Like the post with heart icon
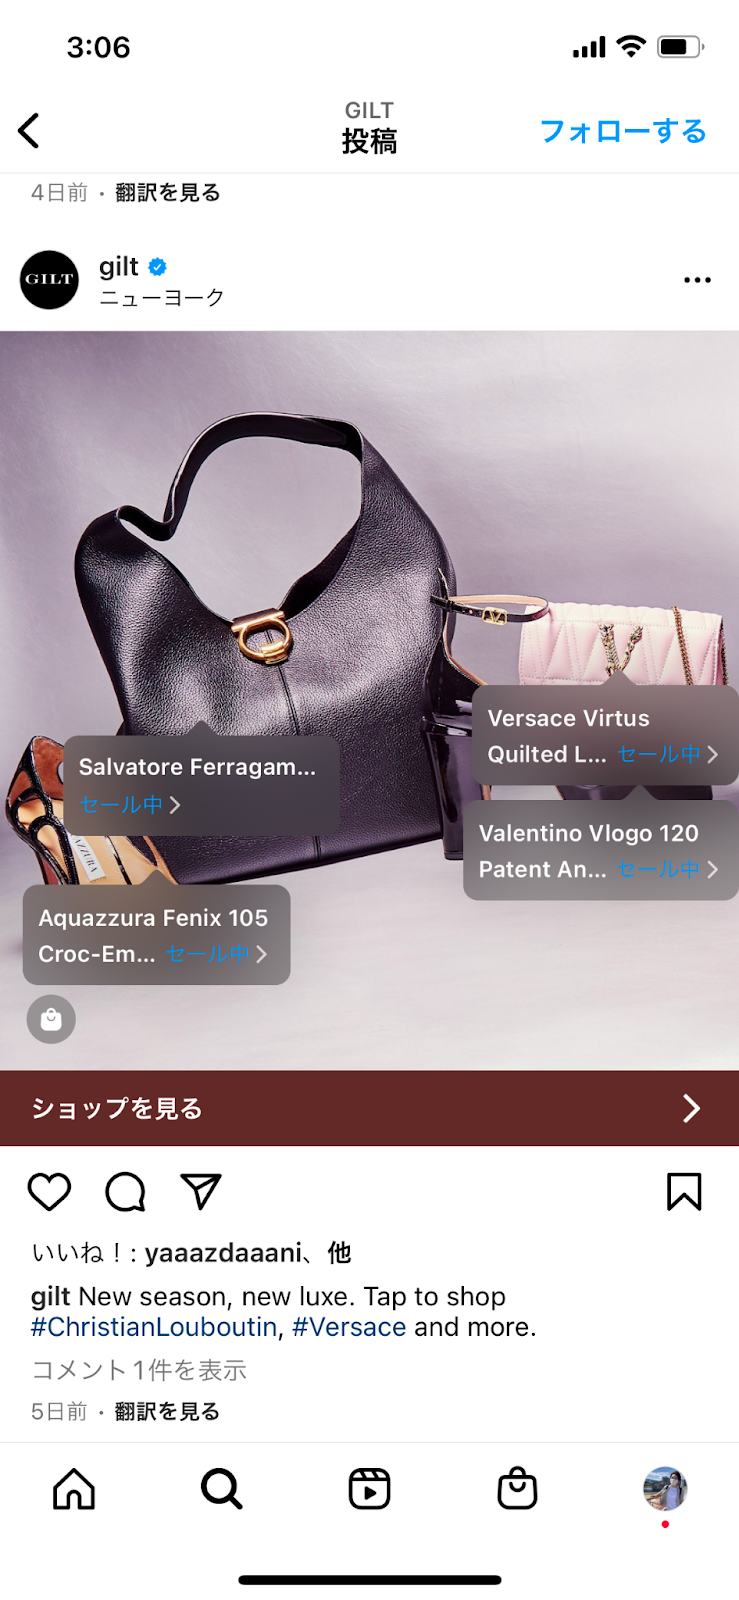Image resolution: width=739 pixels, height=1600 pixels. coord(49,1191)
